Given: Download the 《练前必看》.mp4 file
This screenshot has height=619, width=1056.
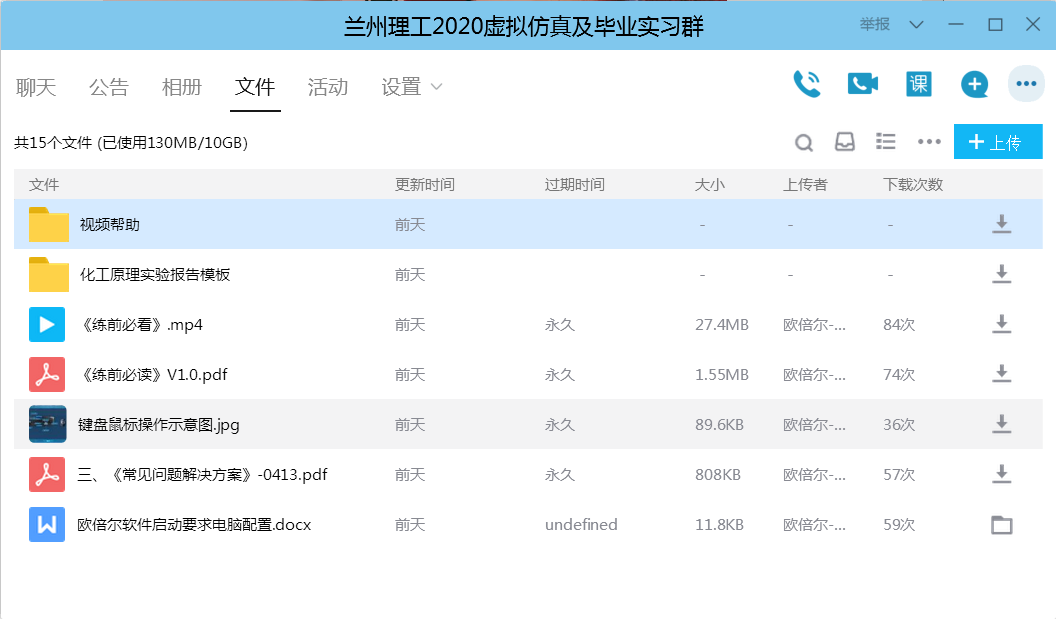Looking at the screenshot, I should tap(1001, 324).
